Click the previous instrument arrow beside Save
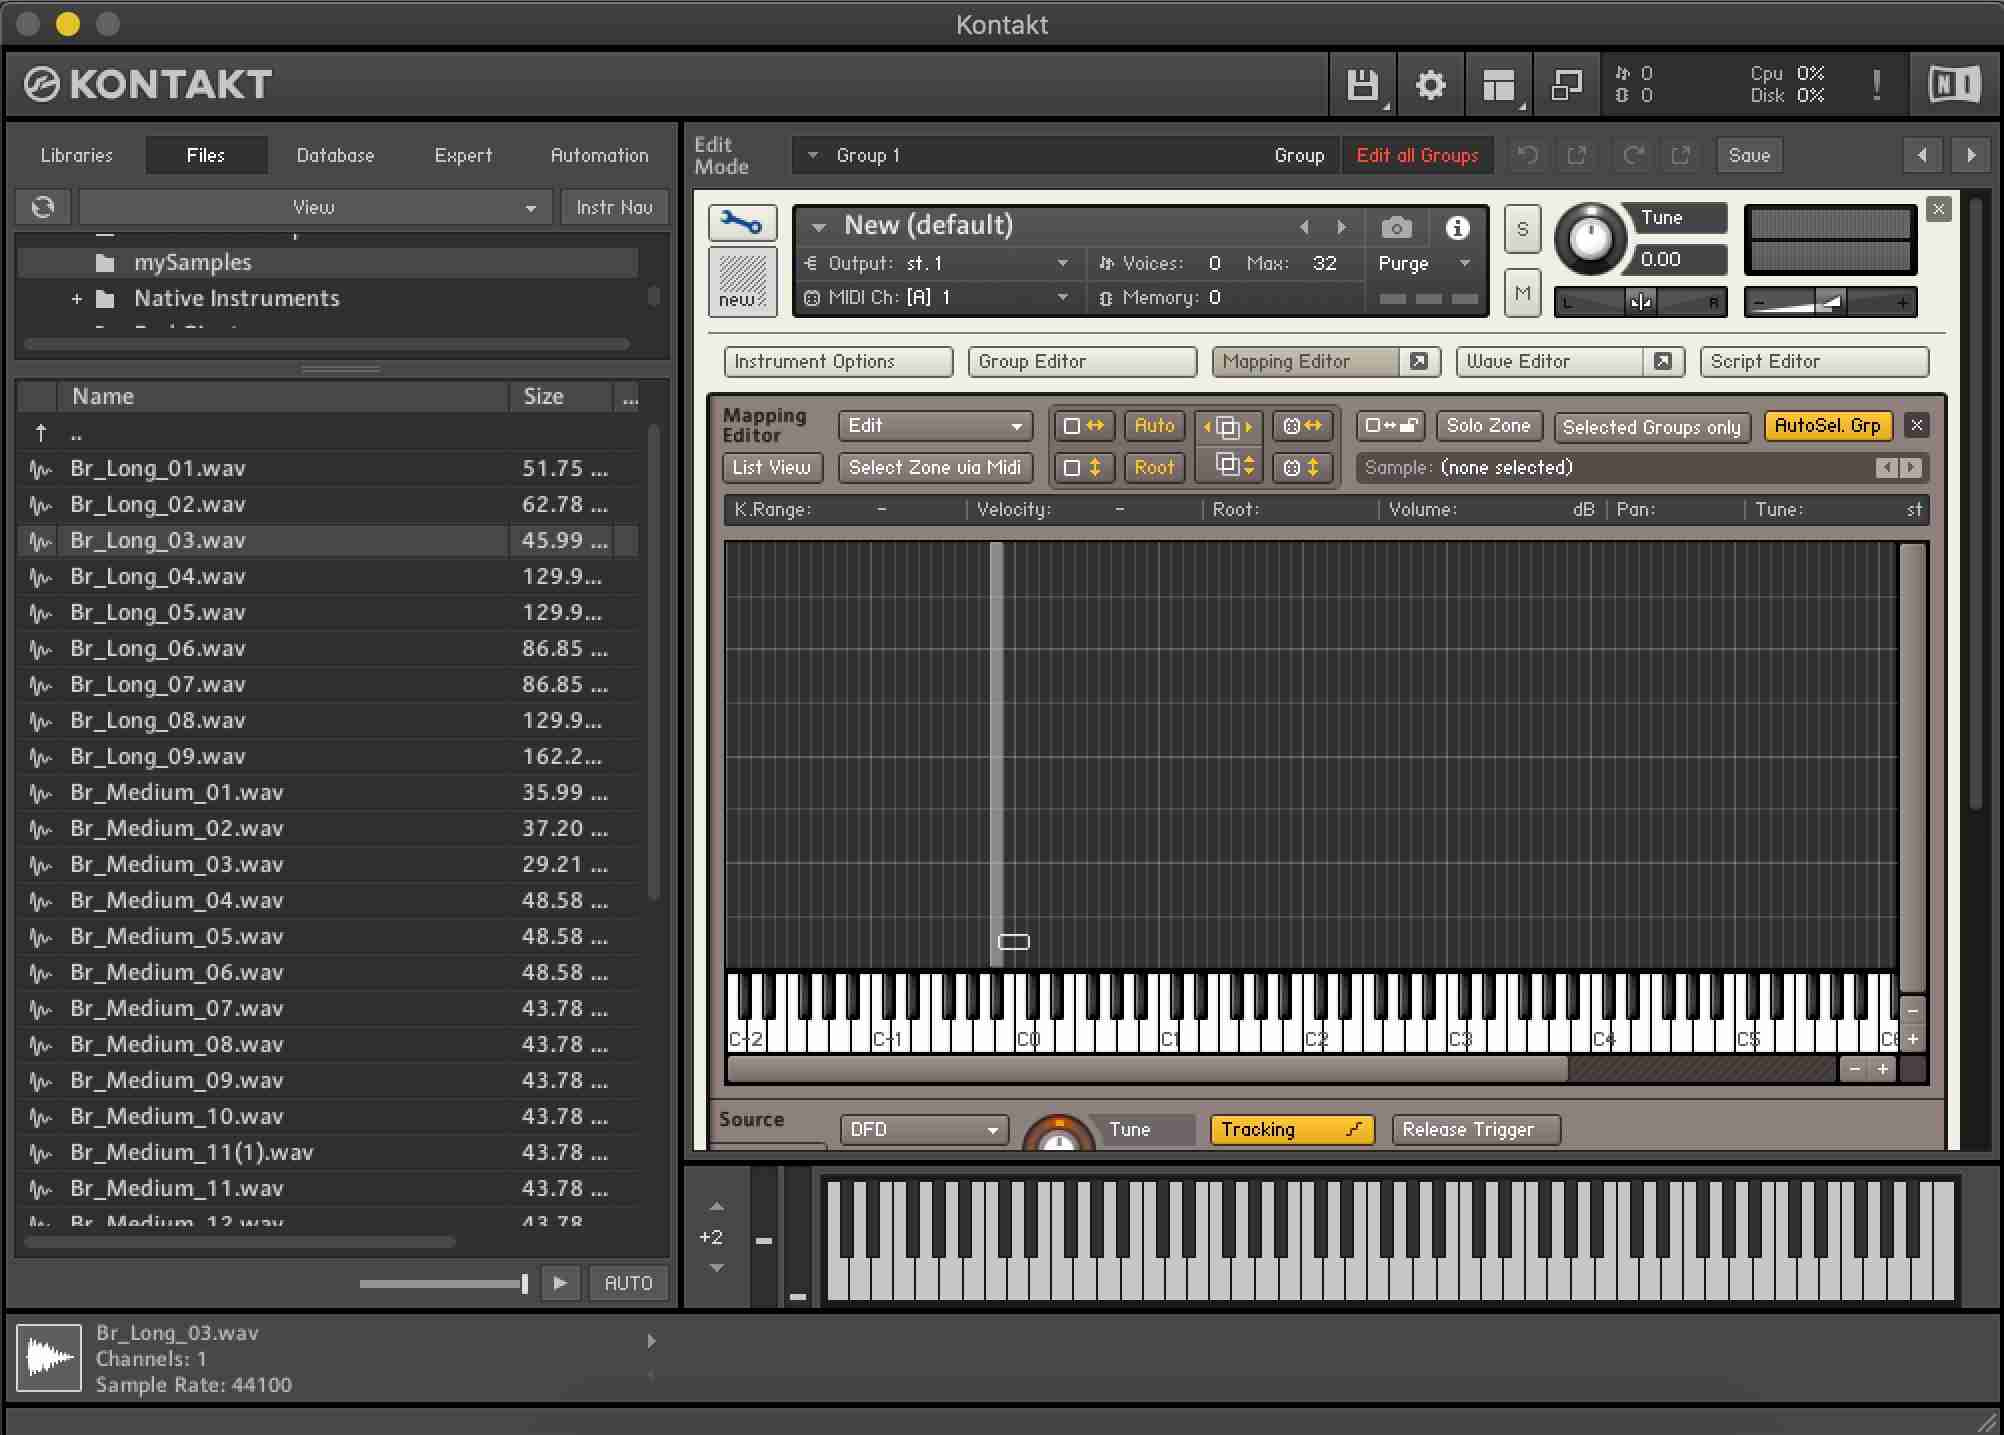2004x1435 pixels. pyautogui.click(x=1922, y=155)
